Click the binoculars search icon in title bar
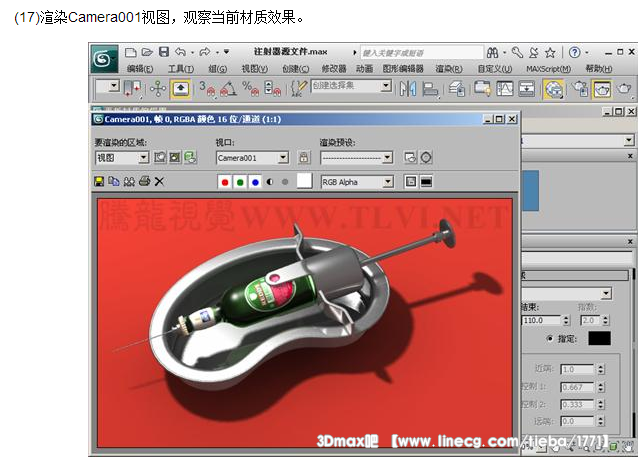This screenshot has height=458, width=638. 492,52
